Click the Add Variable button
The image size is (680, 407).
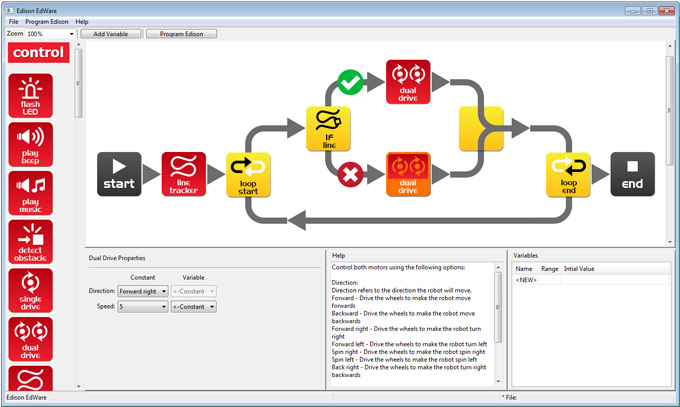pyautogui.click(x=111, y=34)
